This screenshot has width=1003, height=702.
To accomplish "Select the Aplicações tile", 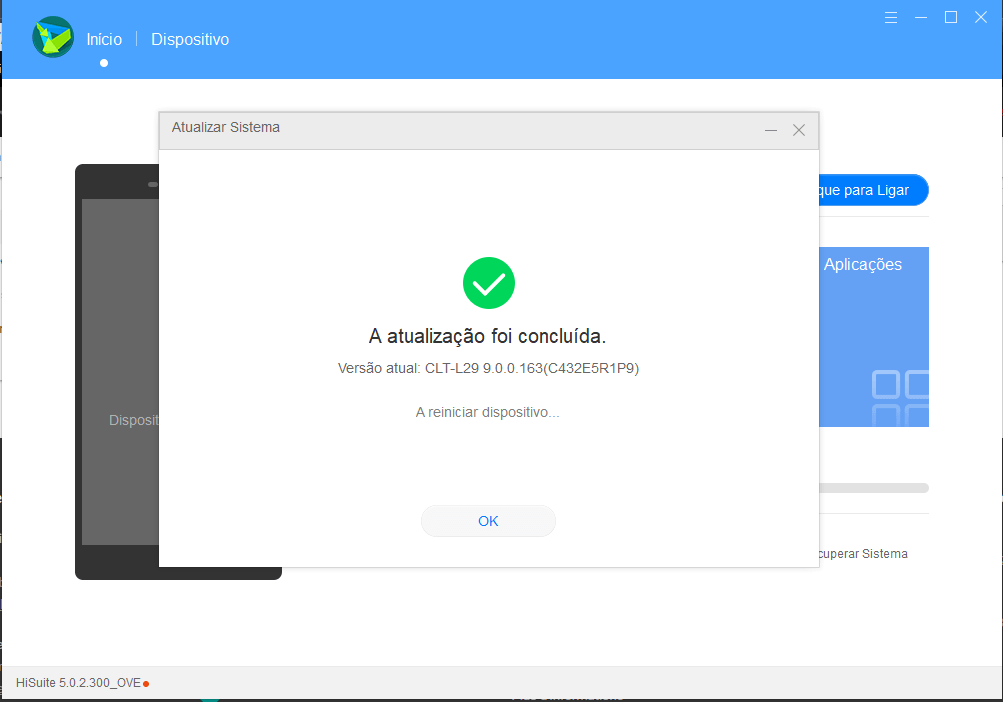I will tap(874, 320).
